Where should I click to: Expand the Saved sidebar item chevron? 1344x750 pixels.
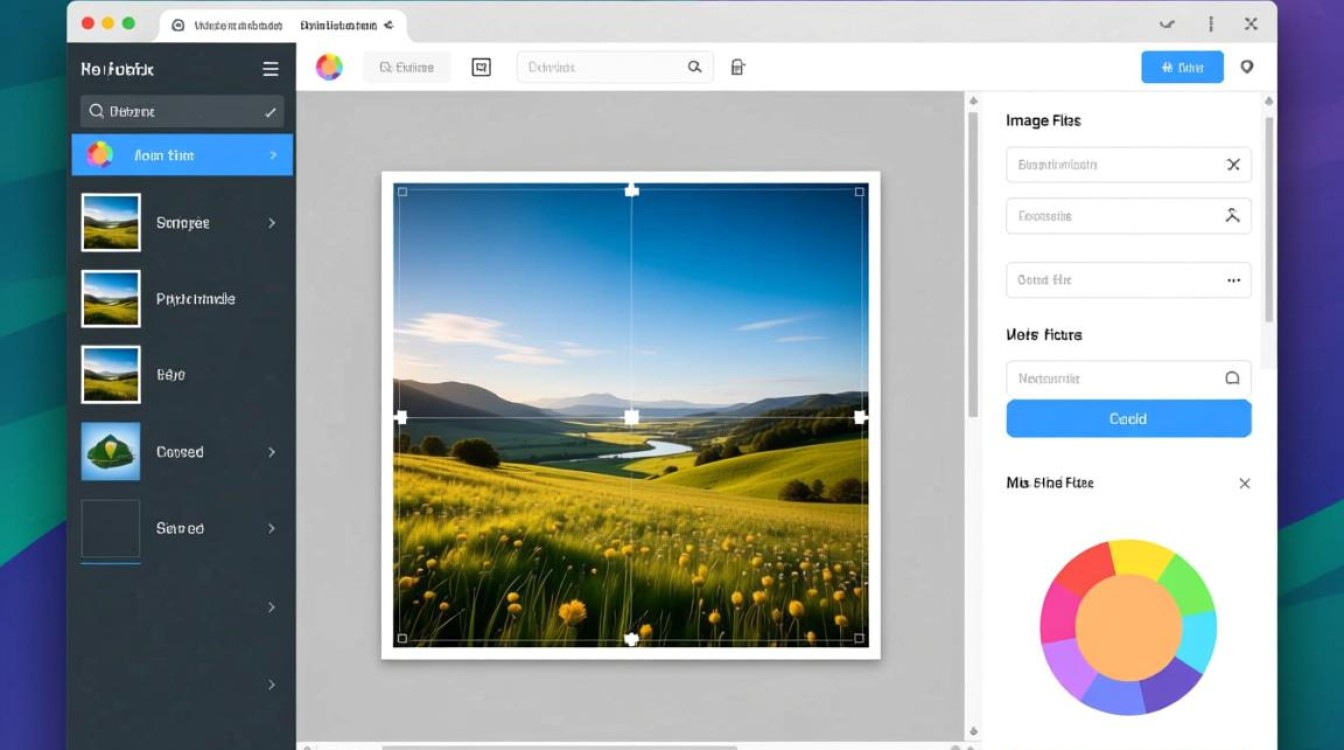(x=271, y=528)
